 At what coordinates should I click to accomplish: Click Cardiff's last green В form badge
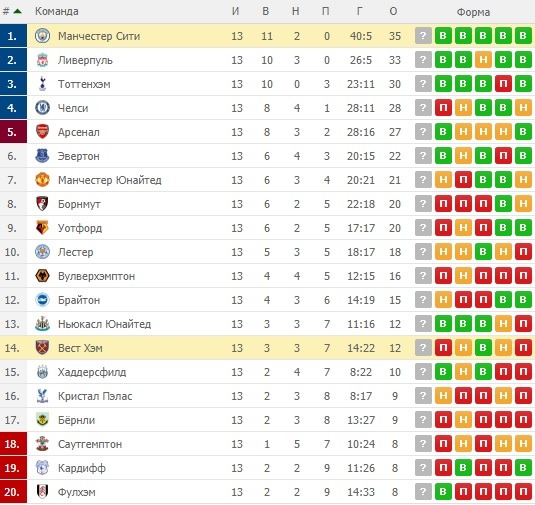[523, 468]
